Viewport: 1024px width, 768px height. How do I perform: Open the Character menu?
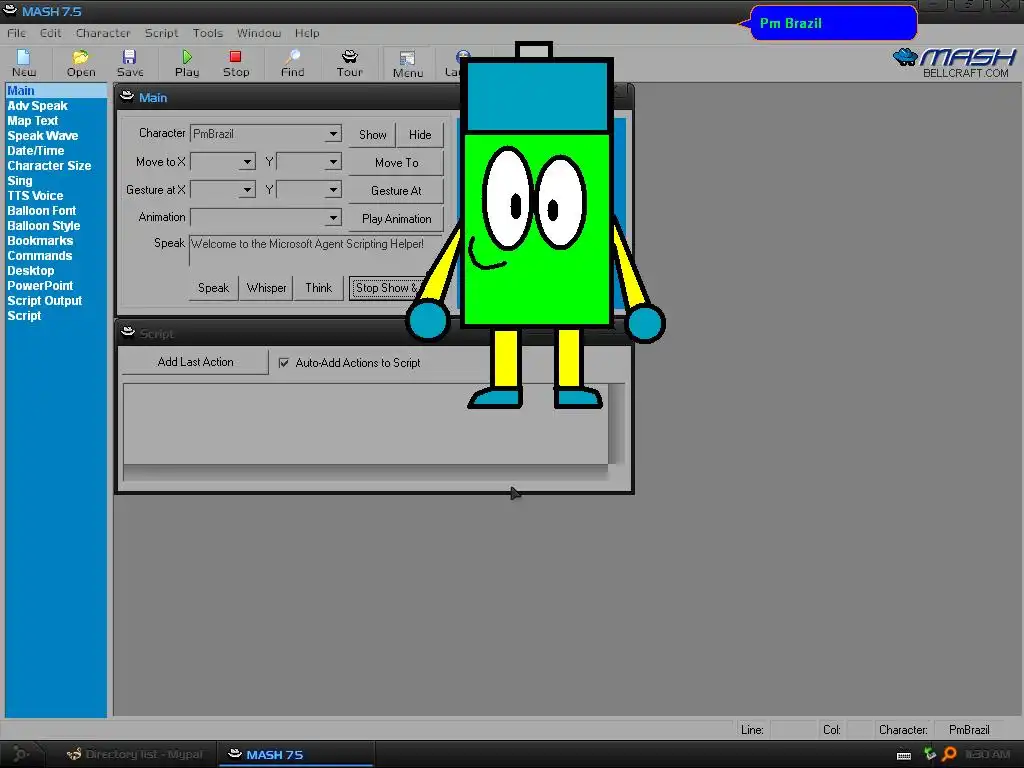click(103, 33)
